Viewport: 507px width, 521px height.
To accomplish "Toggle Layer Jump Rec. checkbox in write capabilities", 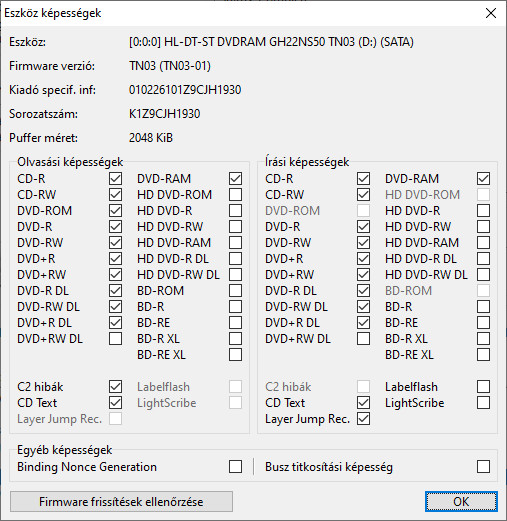I will point(363,419).
